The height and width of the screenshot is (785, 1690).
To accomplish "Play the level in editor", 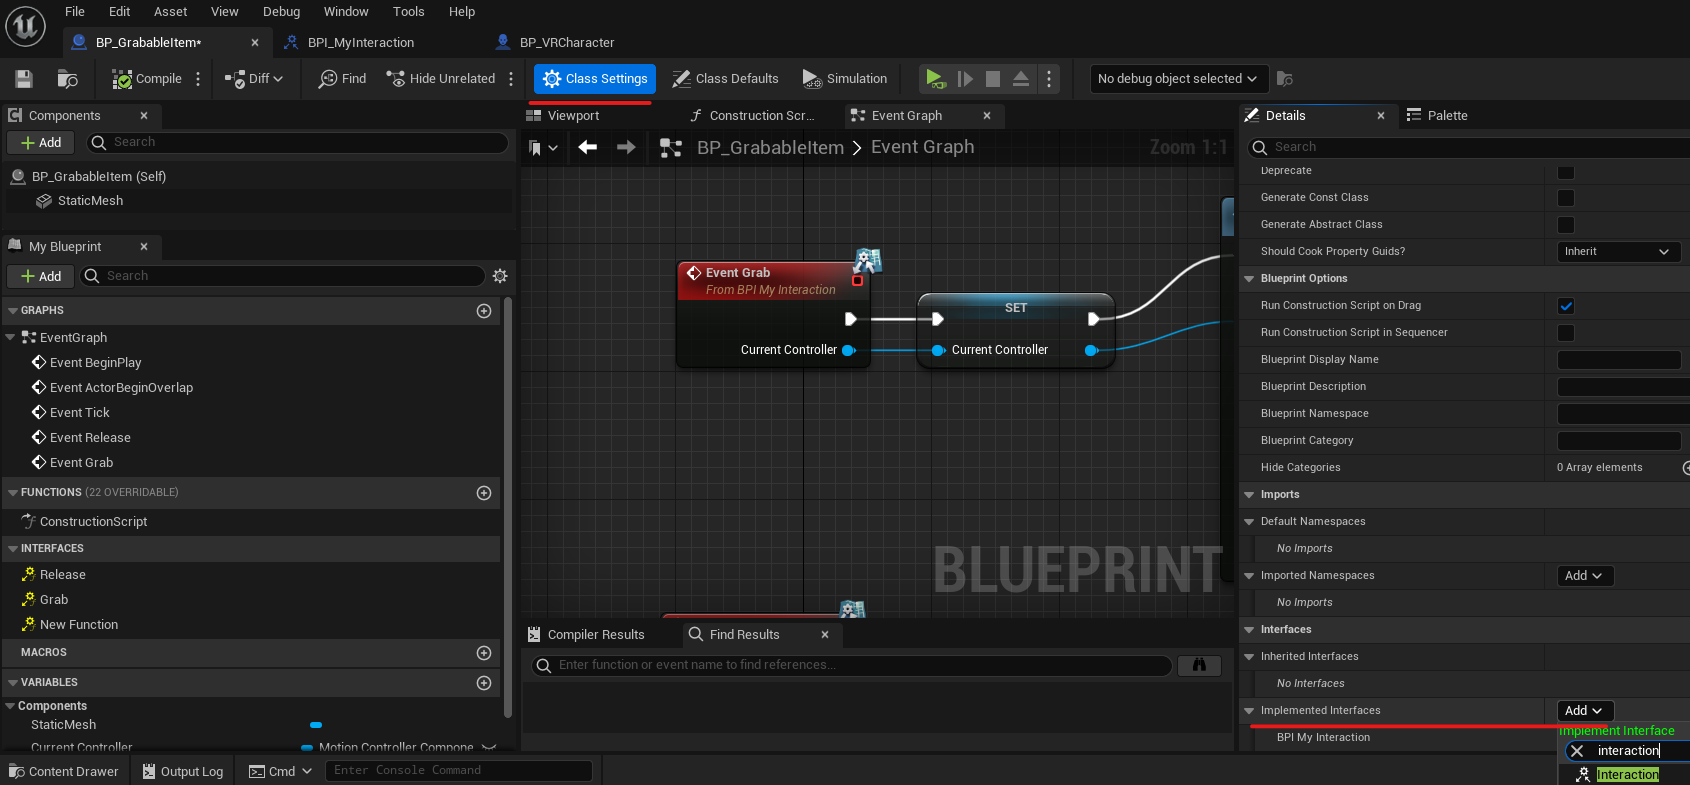I will tap(934, 78).
